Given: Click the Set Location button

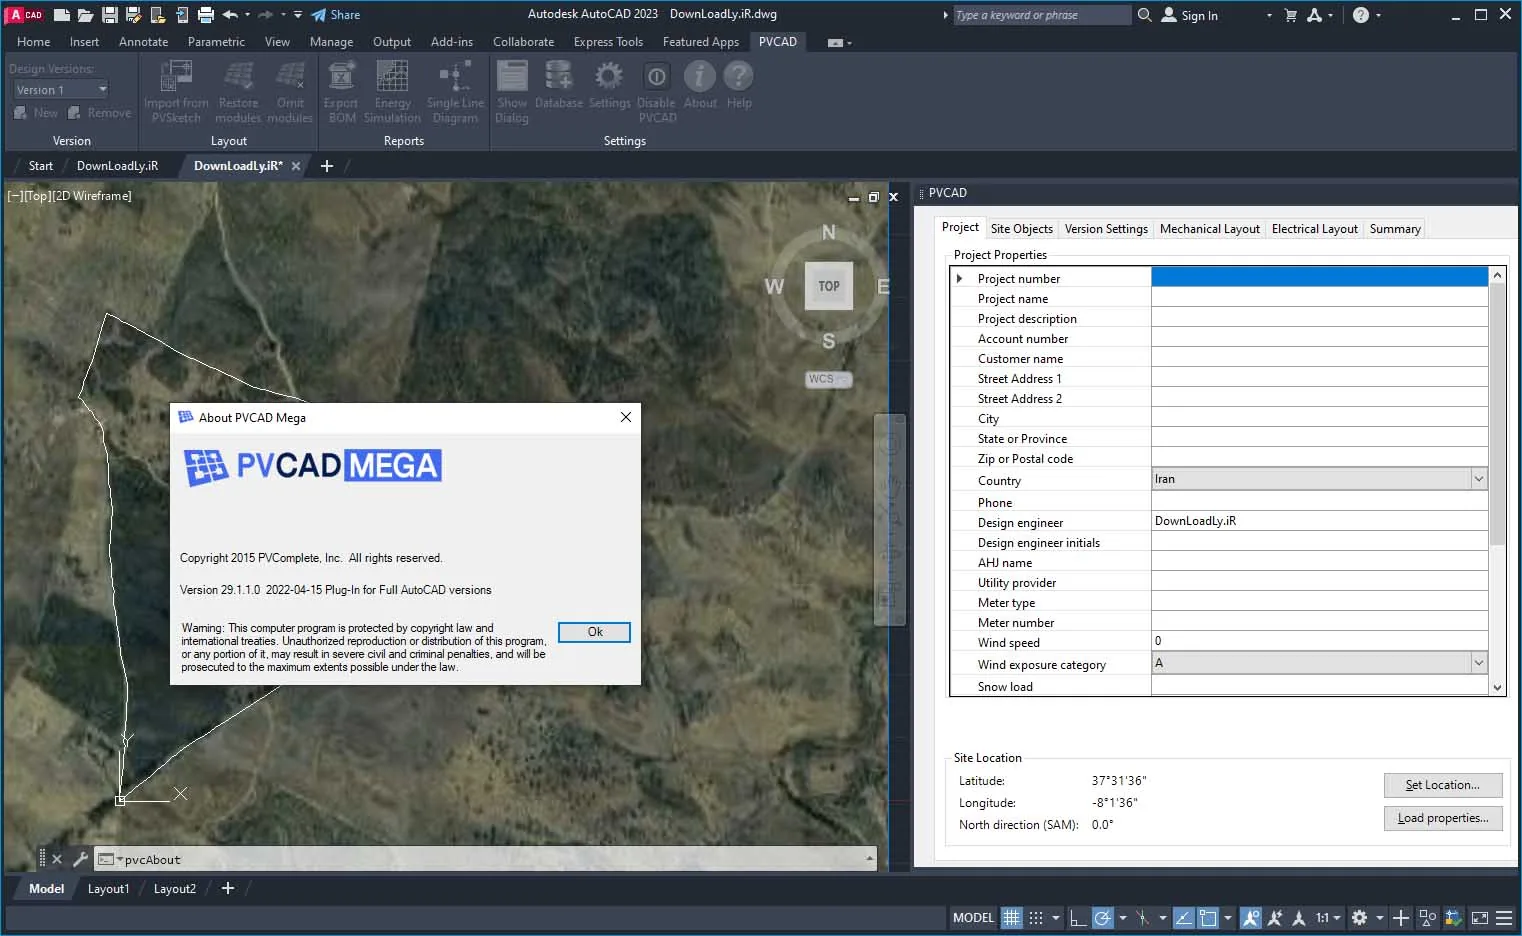Looking at the screenshot, I should point(1443,785).
